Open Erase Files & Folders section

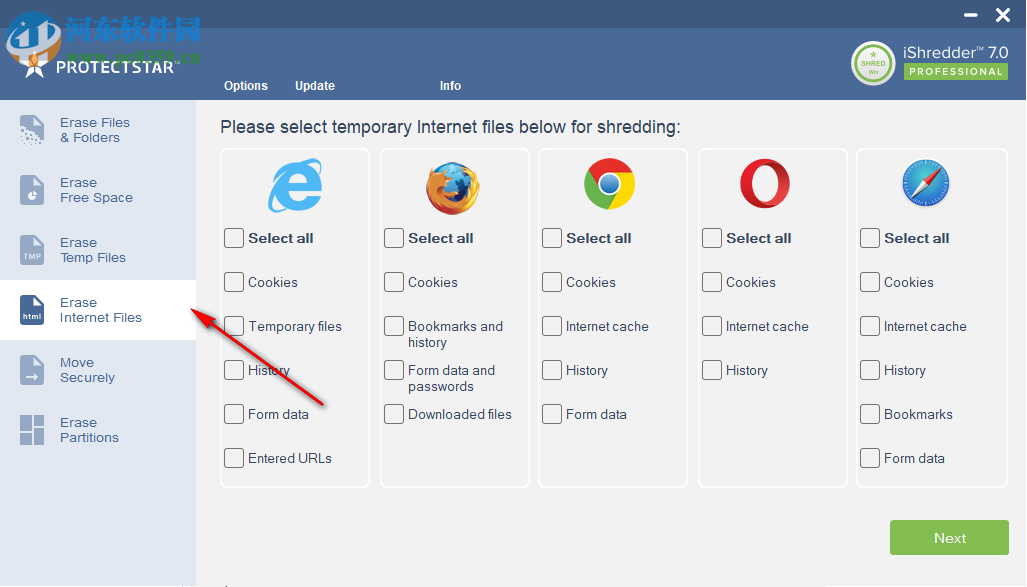tap(95, 130)
